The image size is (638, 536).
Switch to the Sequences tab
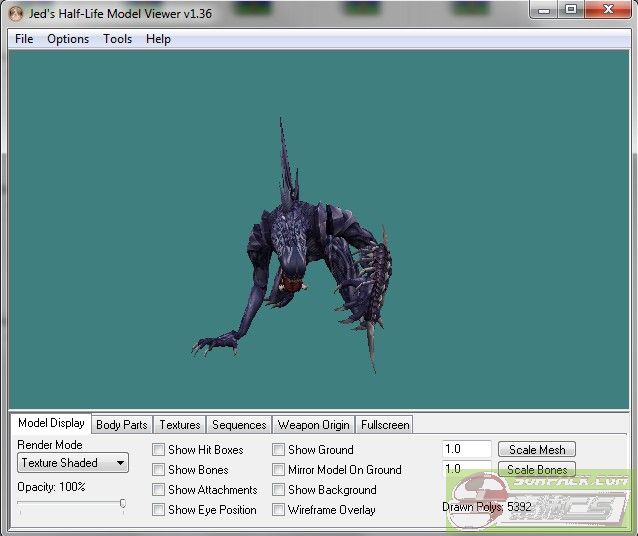pos(239,425)
